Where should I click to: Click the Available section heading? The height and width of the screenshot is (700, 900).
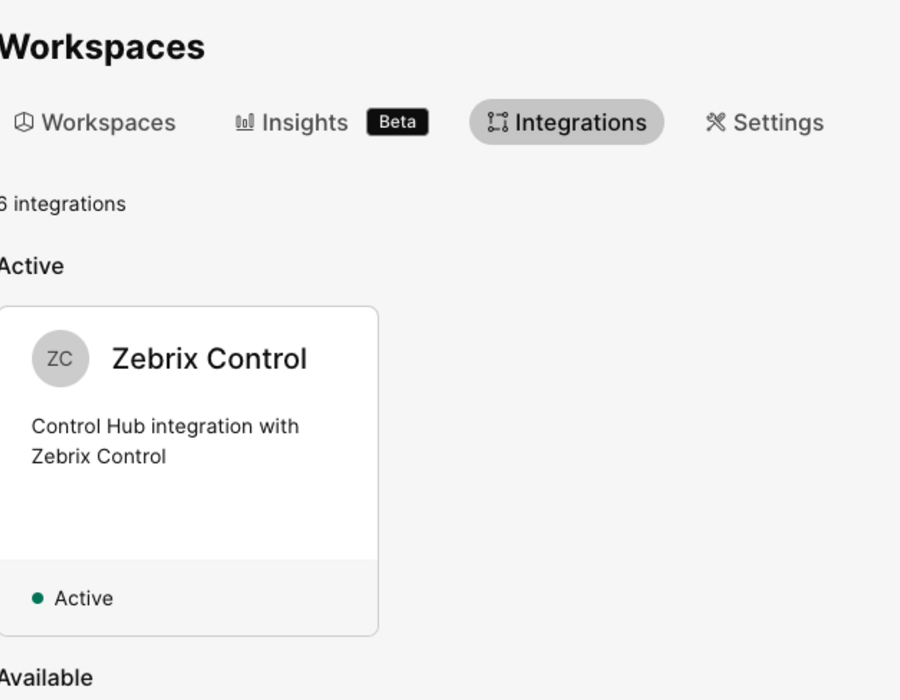point(46,678)
